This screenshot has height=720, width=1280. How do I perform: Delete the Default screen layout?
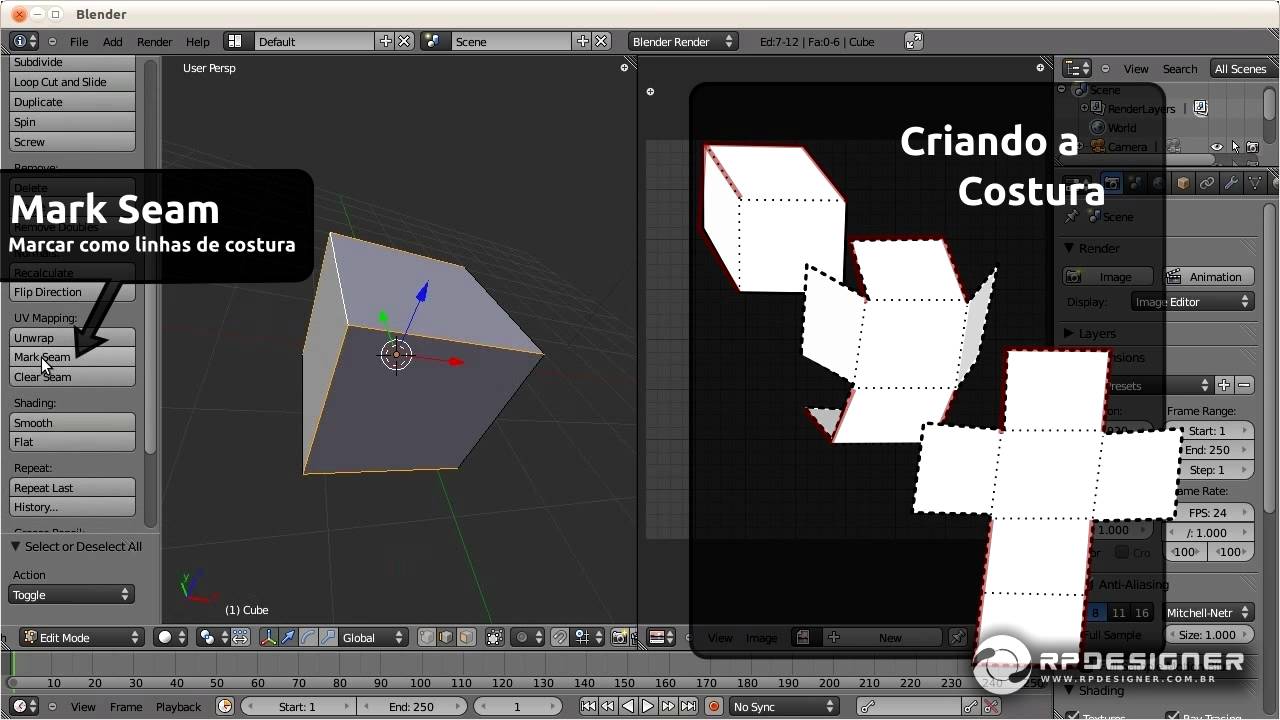point(404,41)
